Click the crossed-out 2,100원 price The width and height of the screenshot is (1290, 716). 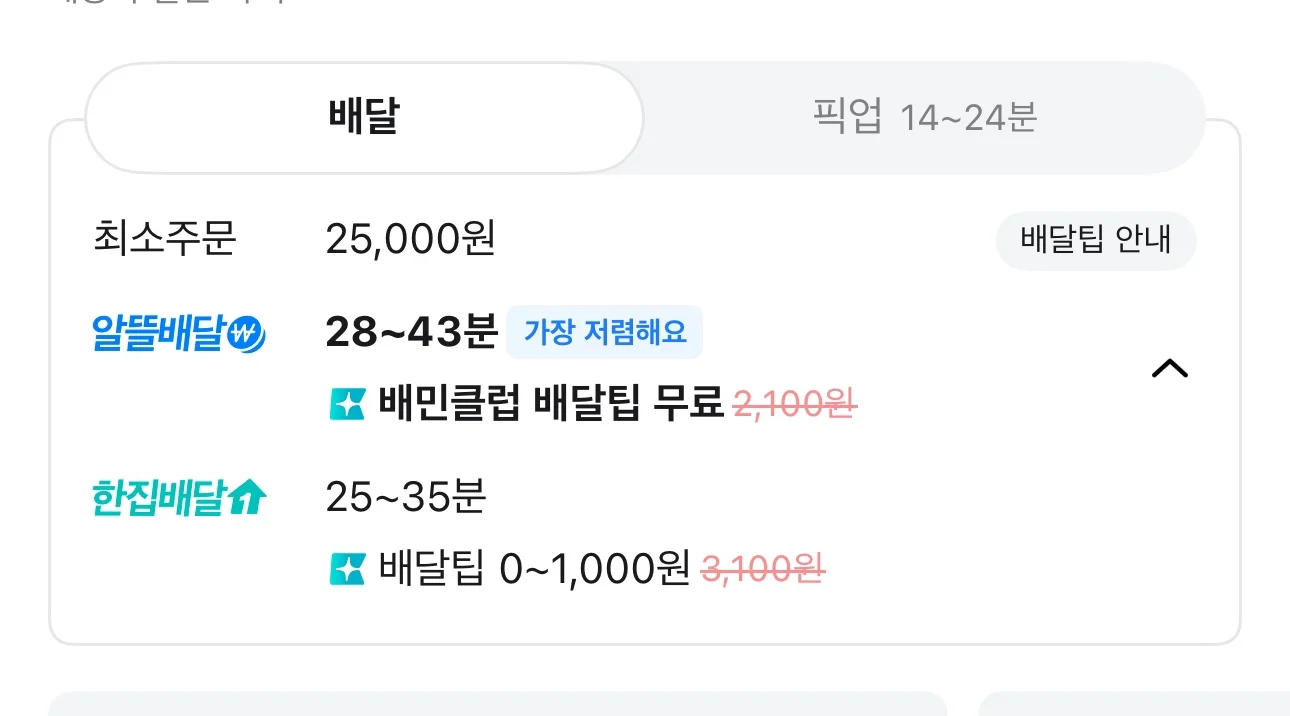point(796,405)
